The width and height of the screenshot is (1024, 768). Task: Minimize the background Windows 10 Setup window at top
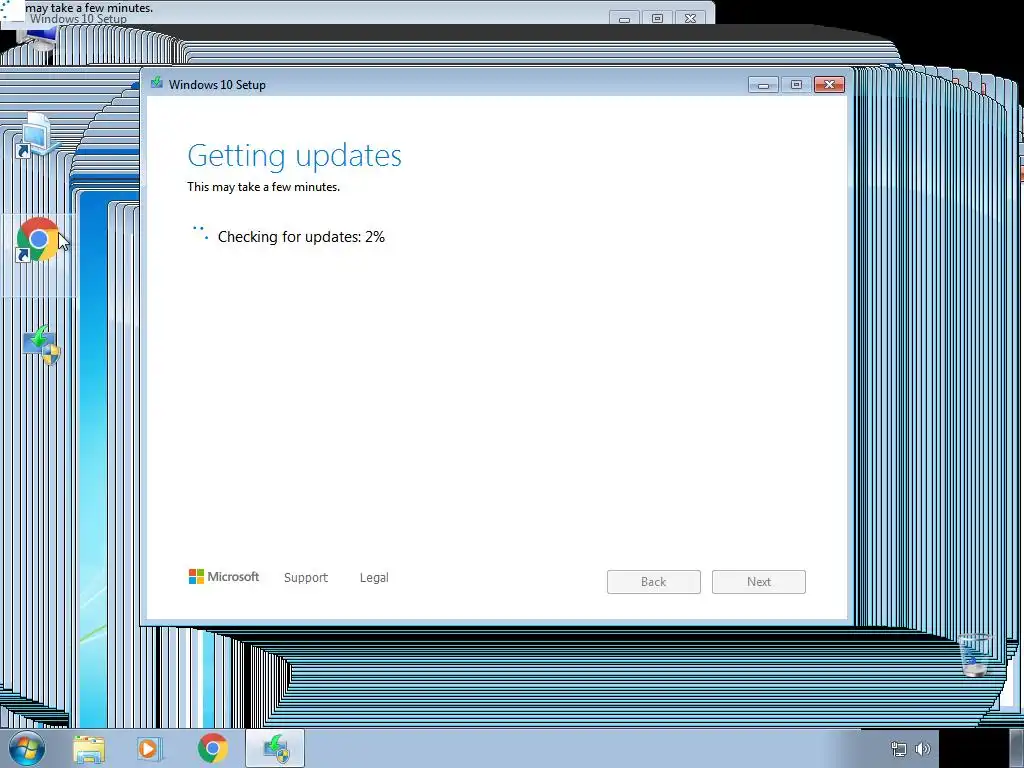[624, 18]
